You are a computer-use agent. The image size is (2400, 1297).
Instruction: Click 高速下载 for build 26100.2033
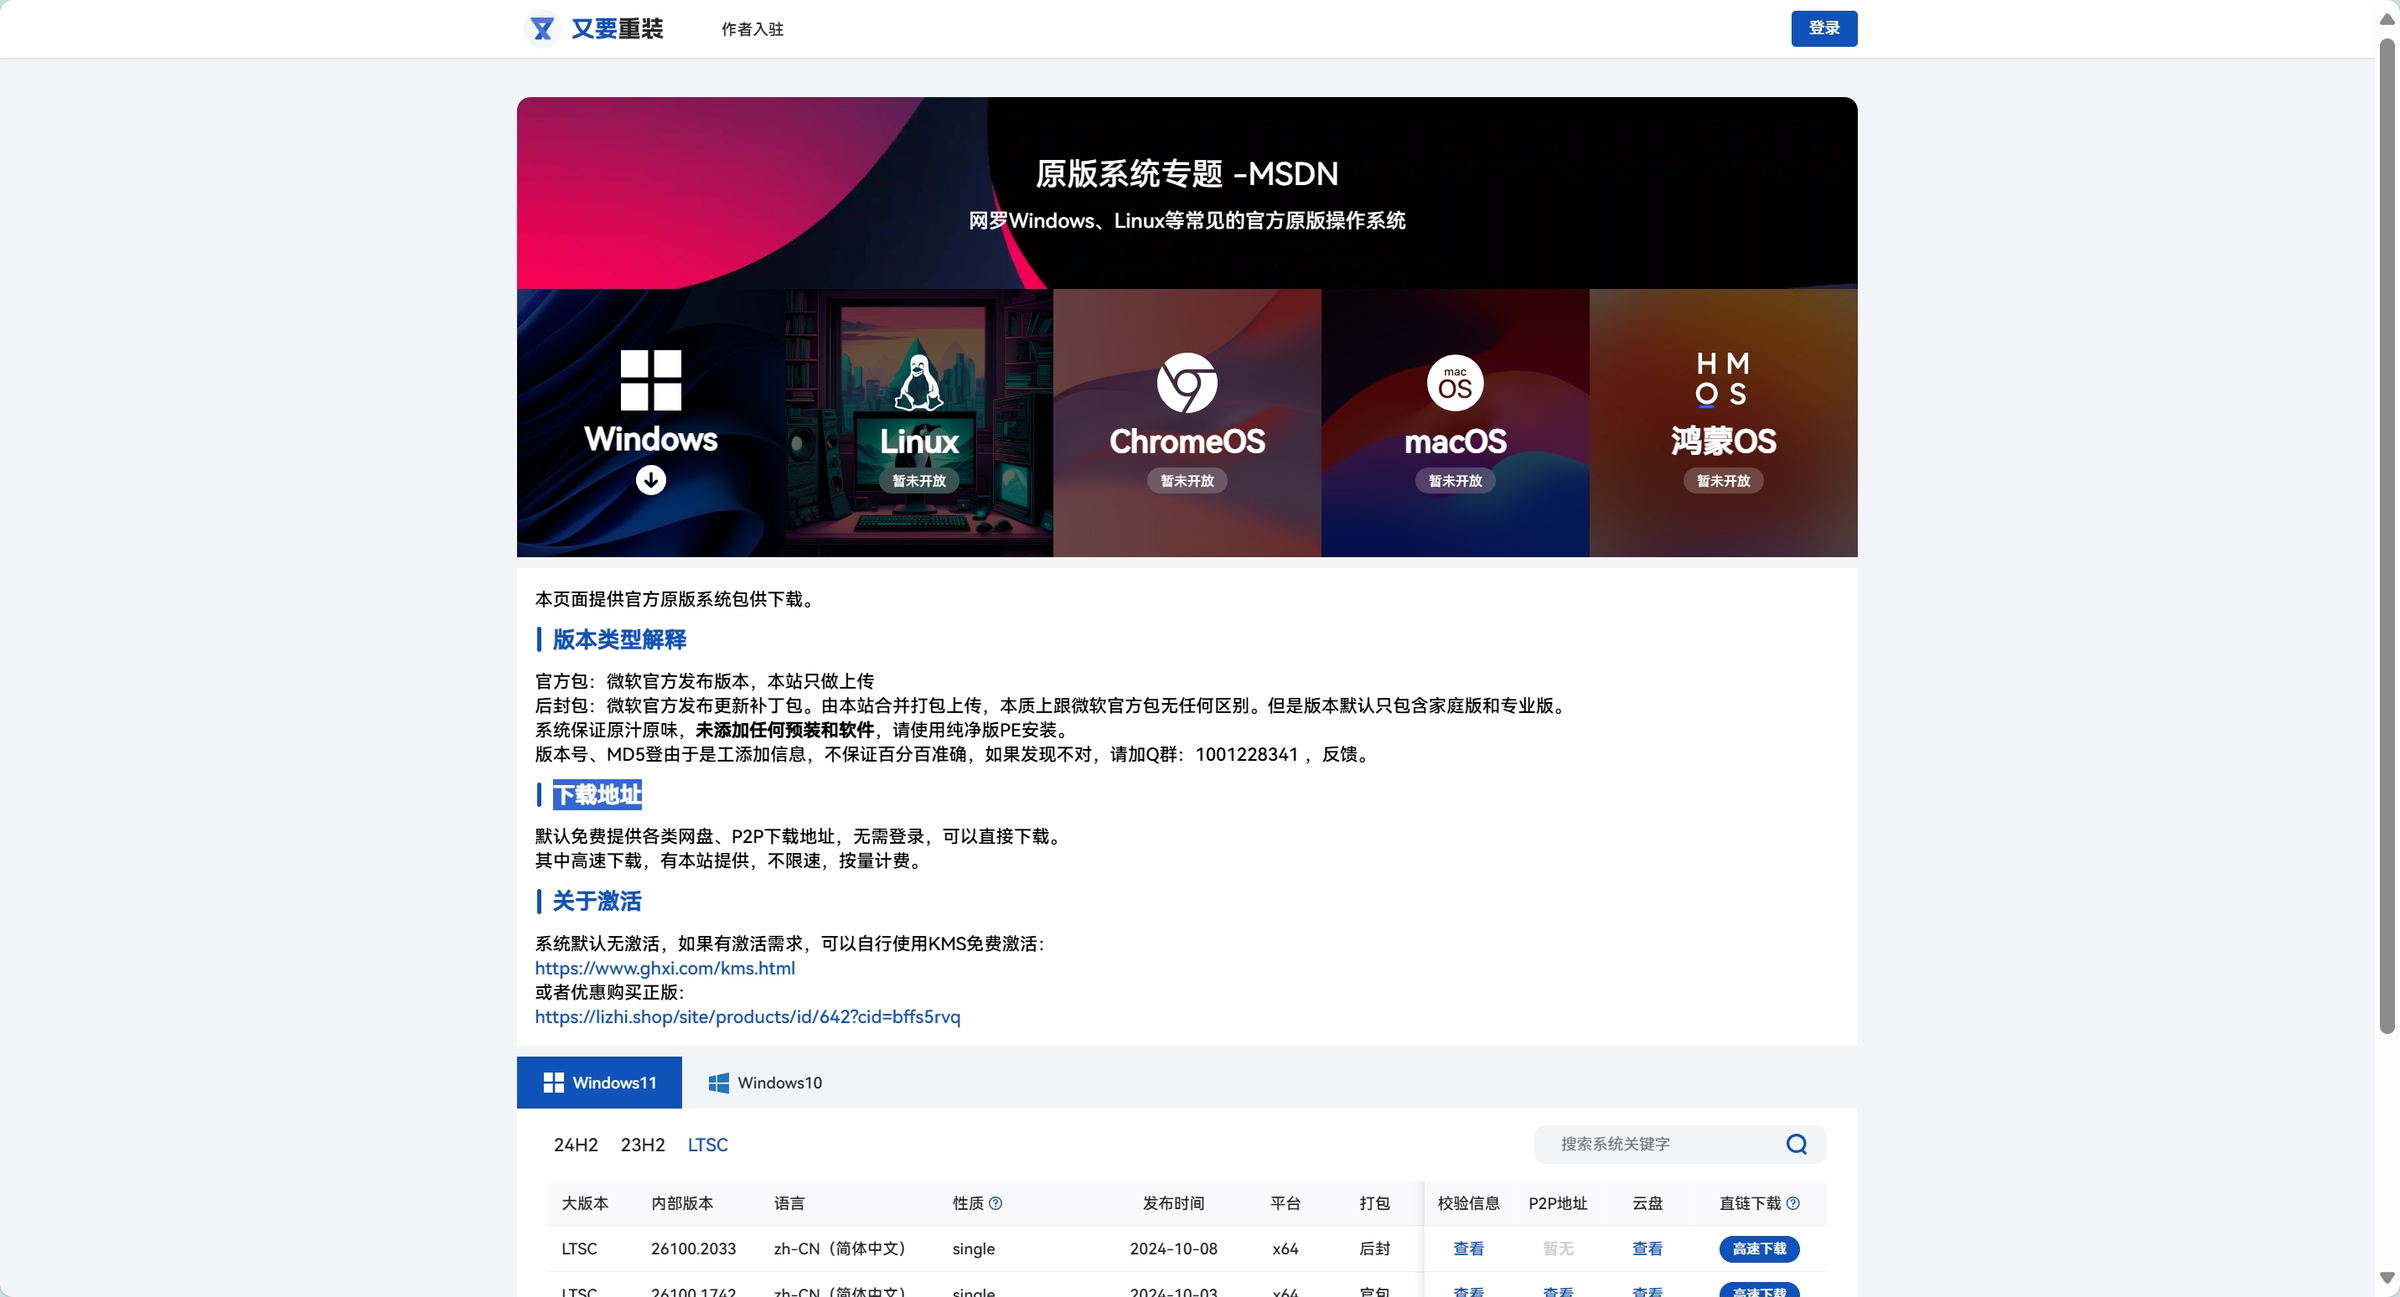click(x=1759, y=1249)
